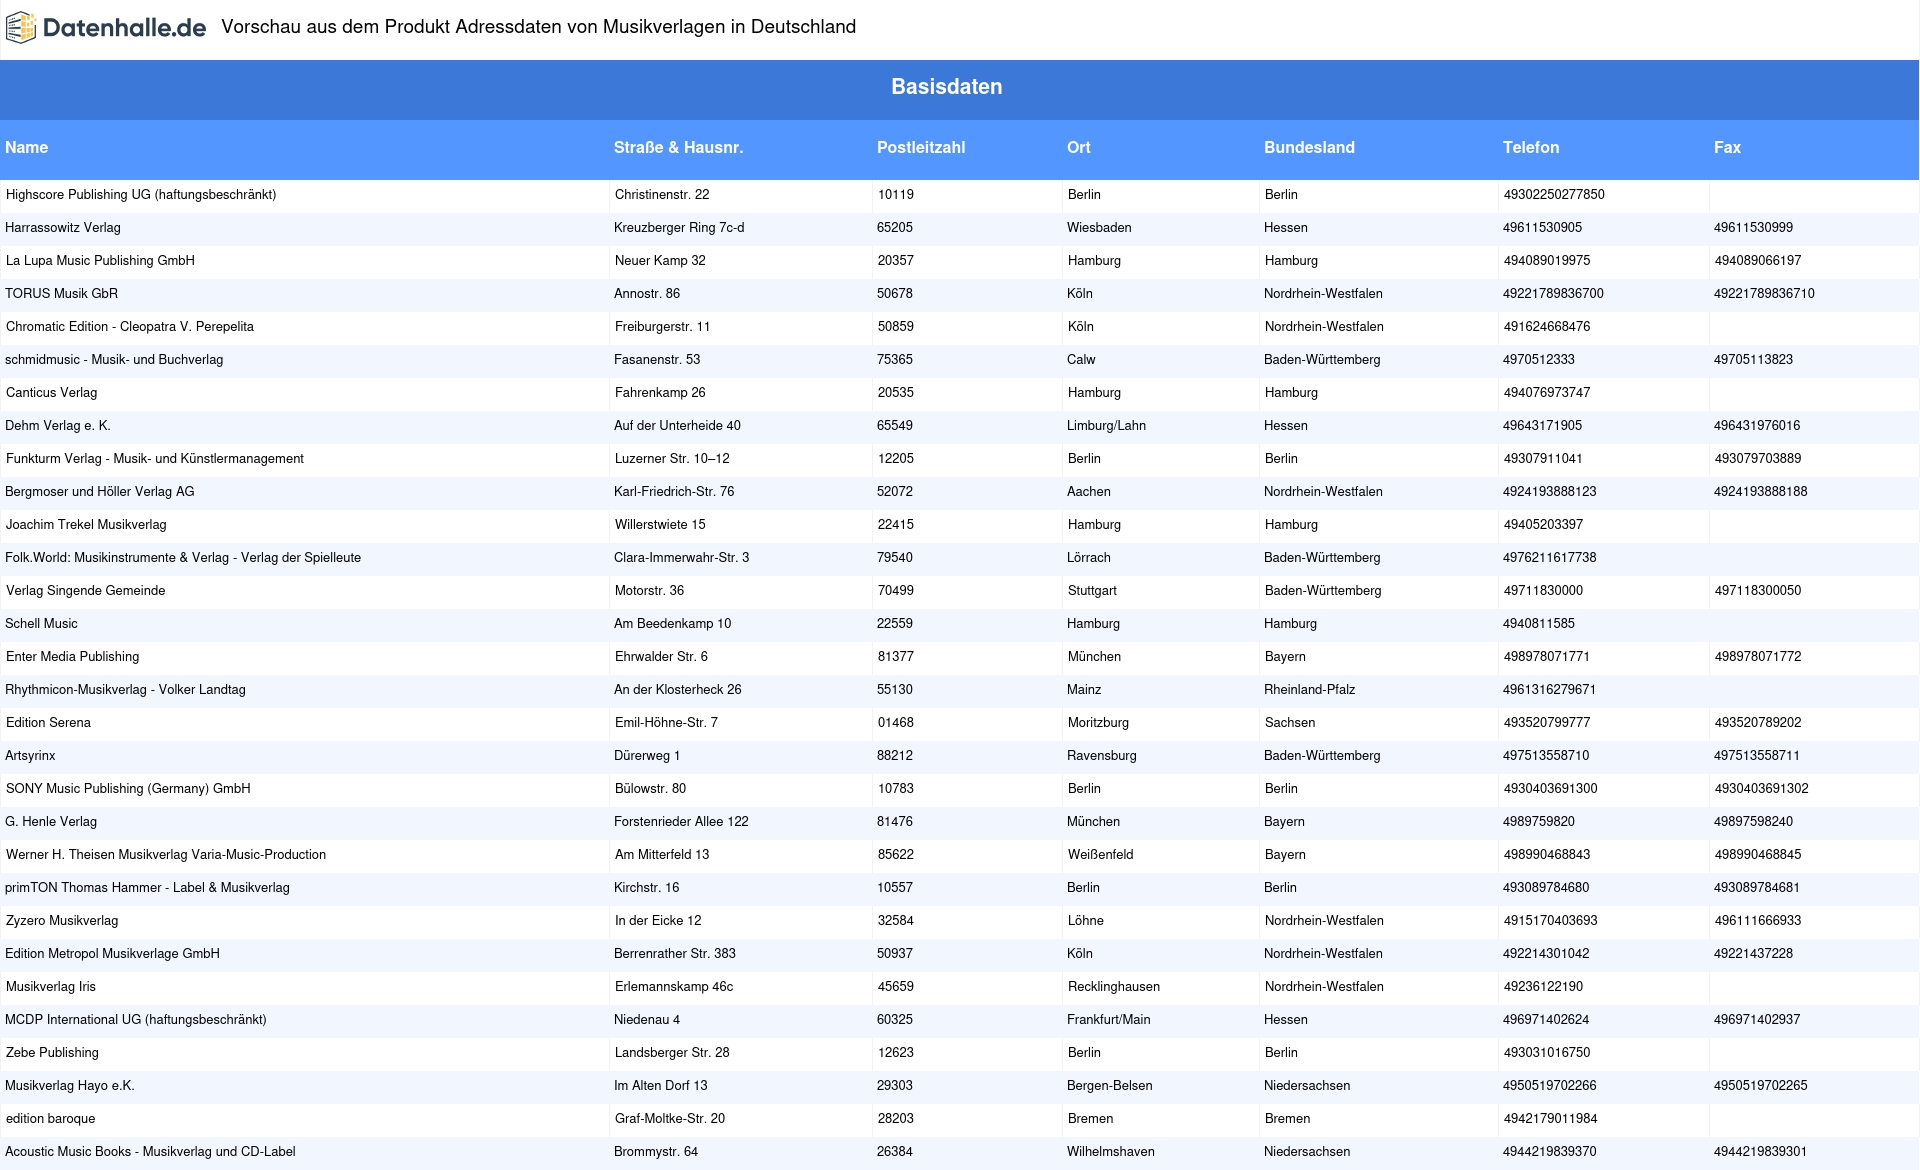Select street Forstenrieder Allee 122
Screen dimensions: 1920x1170
coord(681,822)
